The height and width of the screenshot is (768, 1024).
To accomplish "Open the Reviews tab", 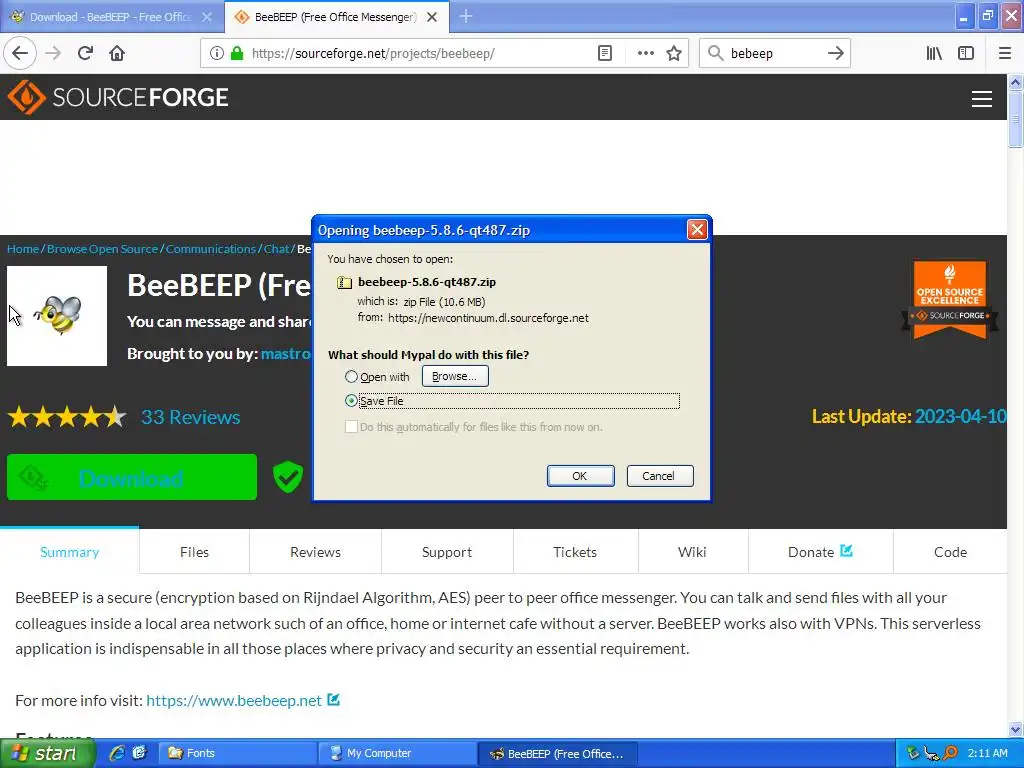I will point(315,552).
